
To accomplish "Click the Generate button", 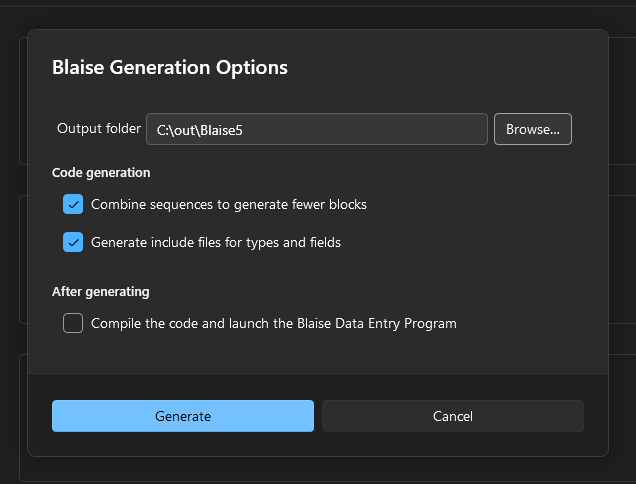I will (x=183, y=416).
